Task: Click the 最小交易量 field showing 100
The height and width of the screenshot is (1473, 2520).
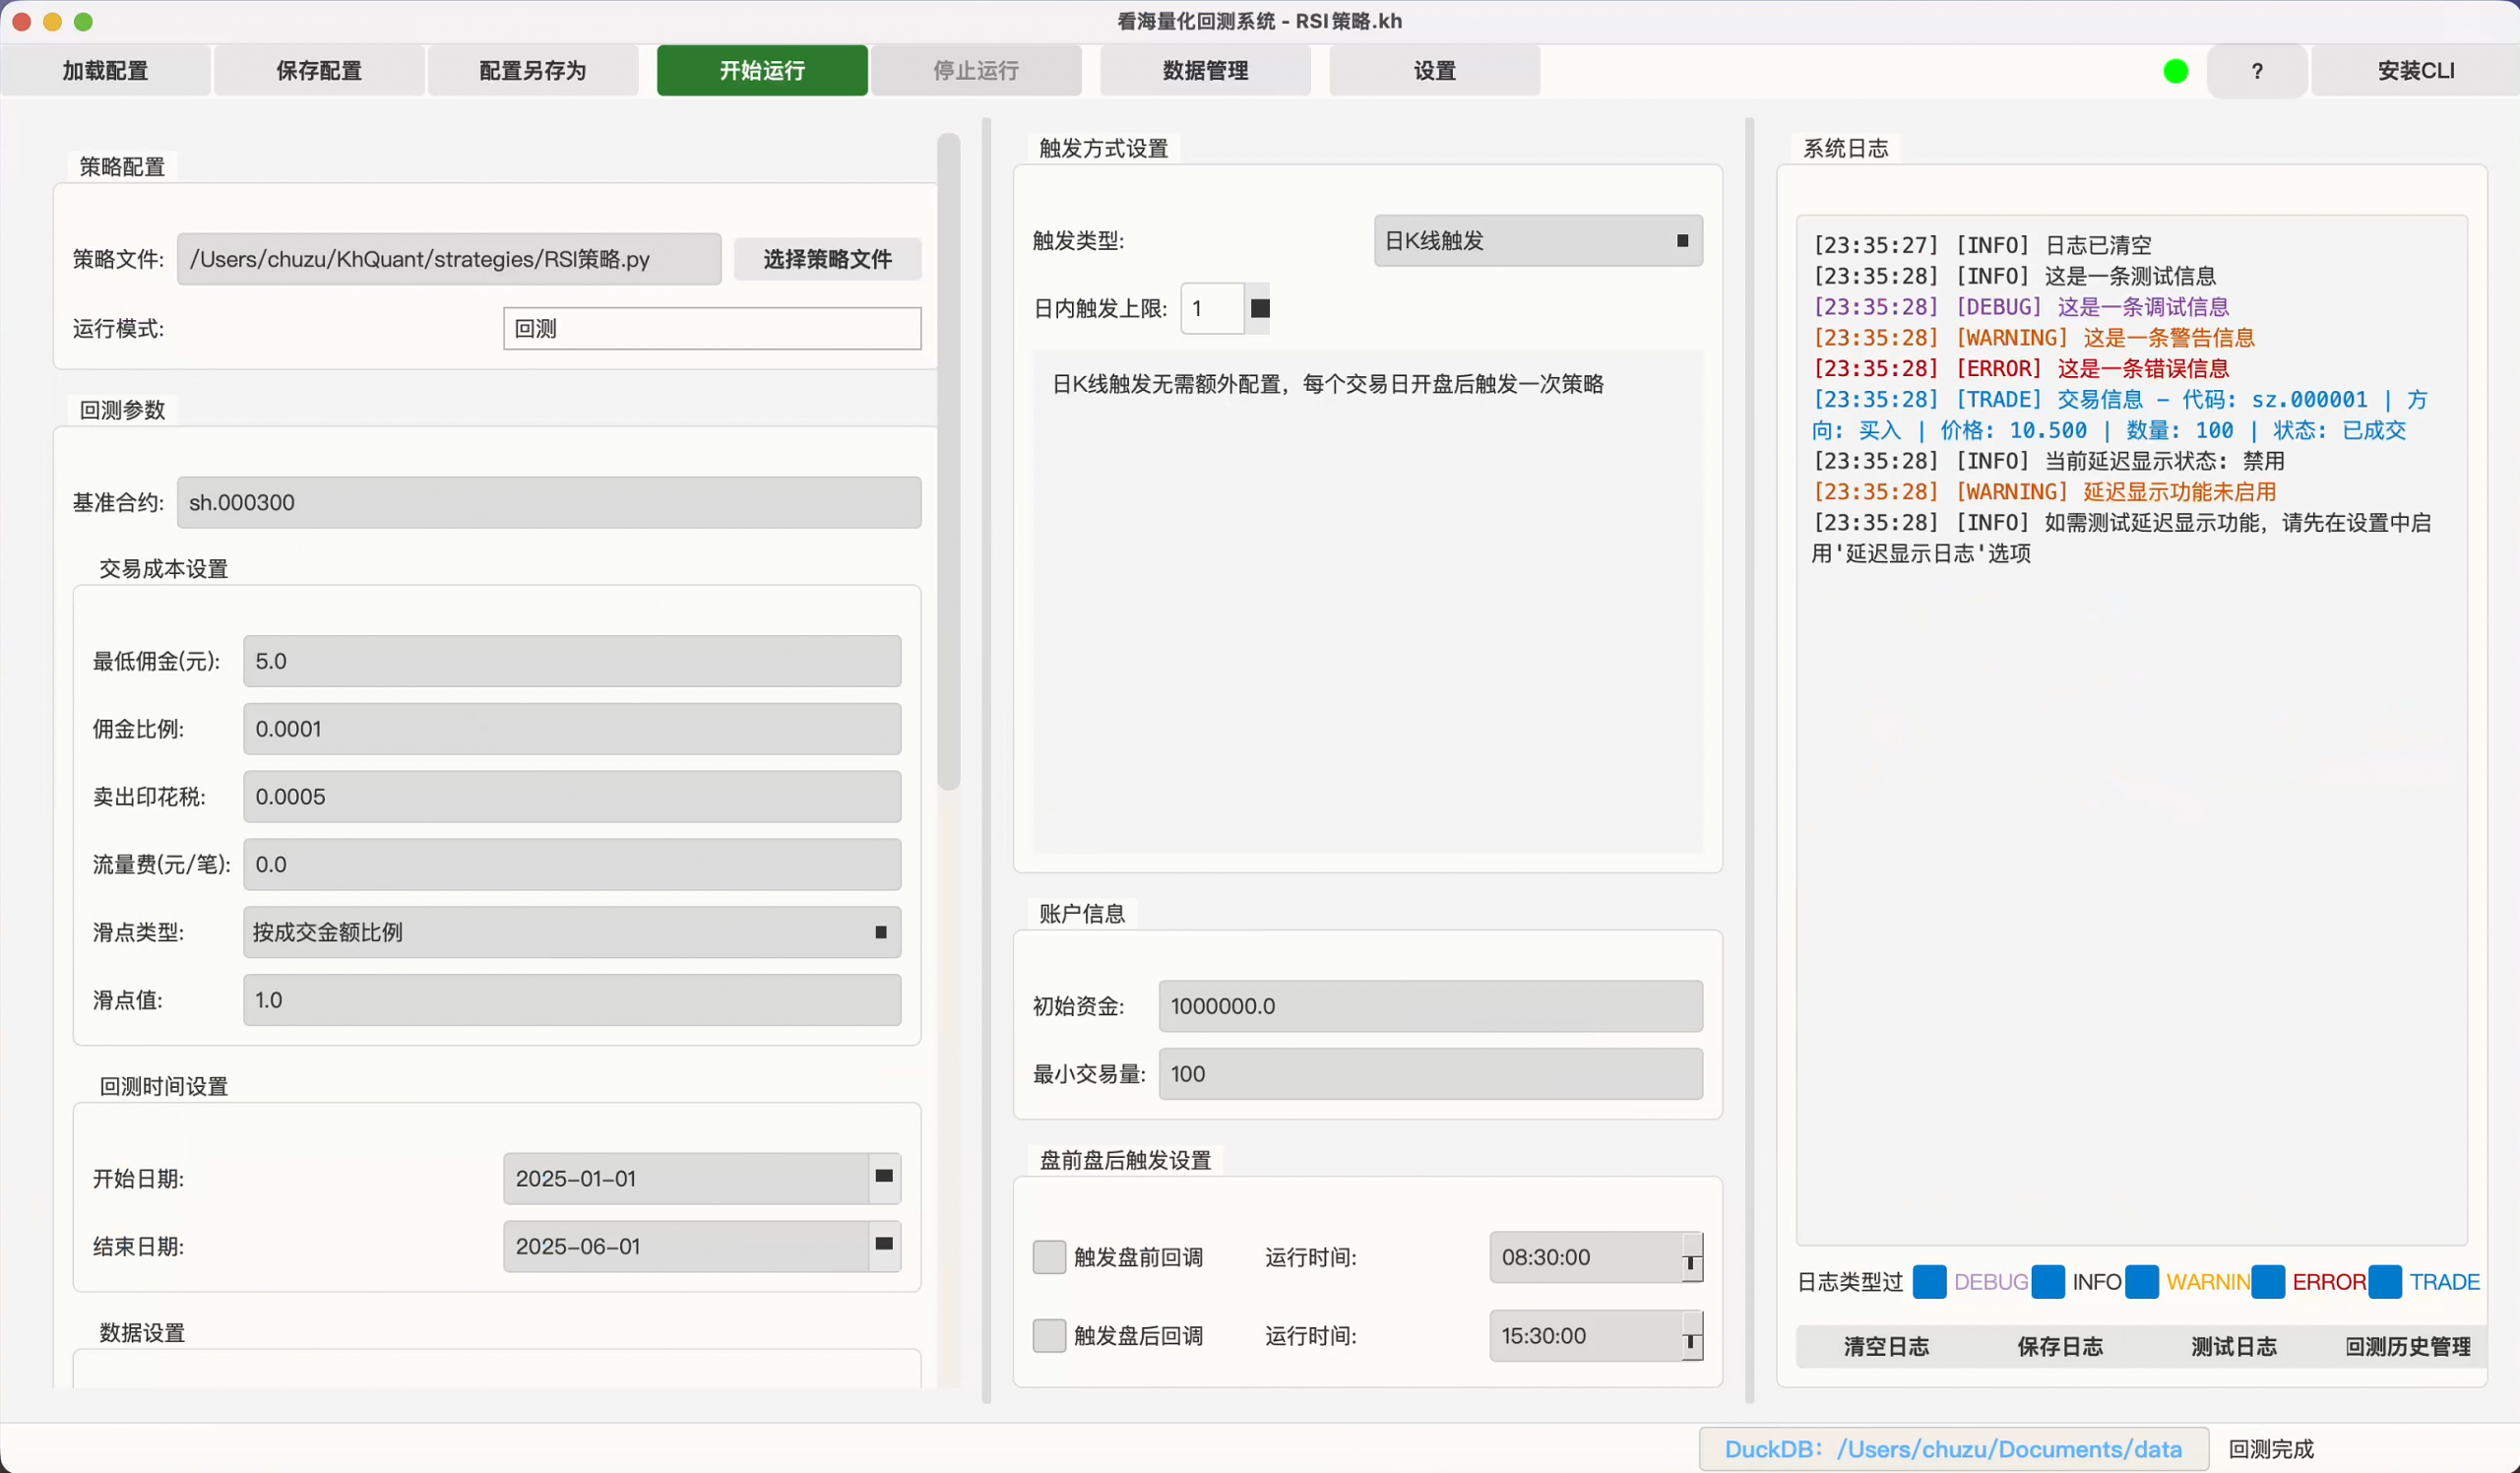Action: [x=1431, y=1074]
